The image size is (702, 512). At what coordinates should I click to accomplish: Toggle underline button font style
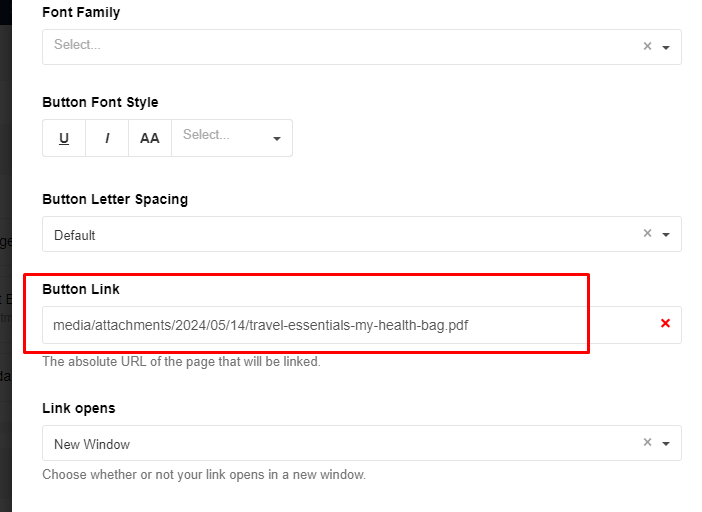click(64, 138)
